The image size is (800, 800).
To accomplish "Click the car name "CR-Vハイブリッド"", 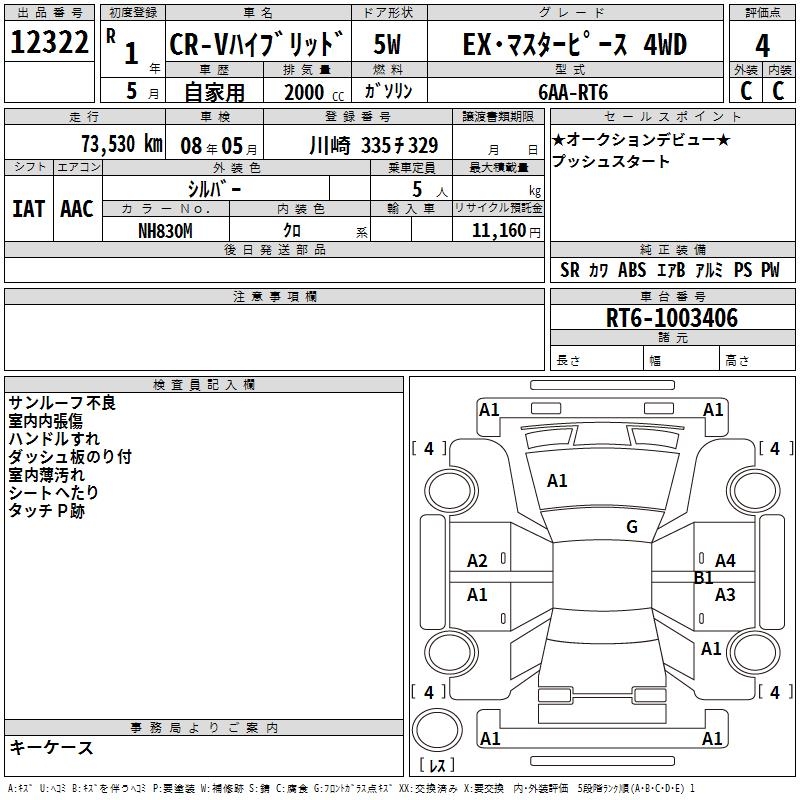I will tap(257, 44).
